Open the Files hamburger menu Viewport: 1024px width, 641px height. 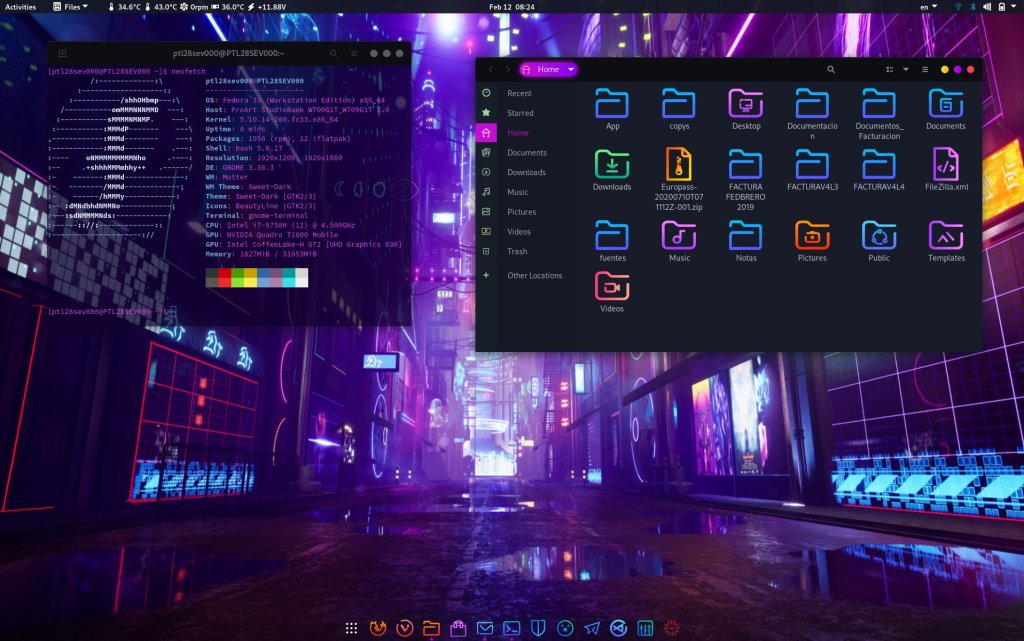click(x=923, y=70)
